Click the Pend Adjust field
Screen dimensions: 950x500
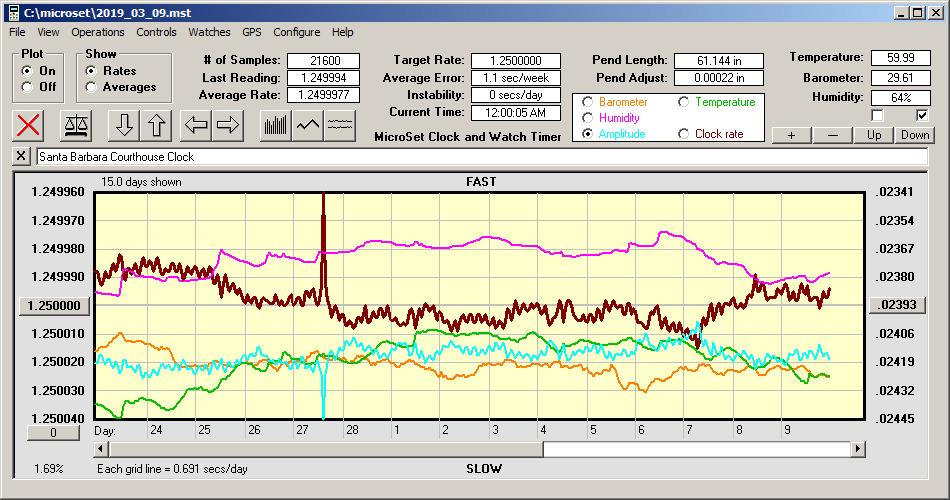(719, 78)
